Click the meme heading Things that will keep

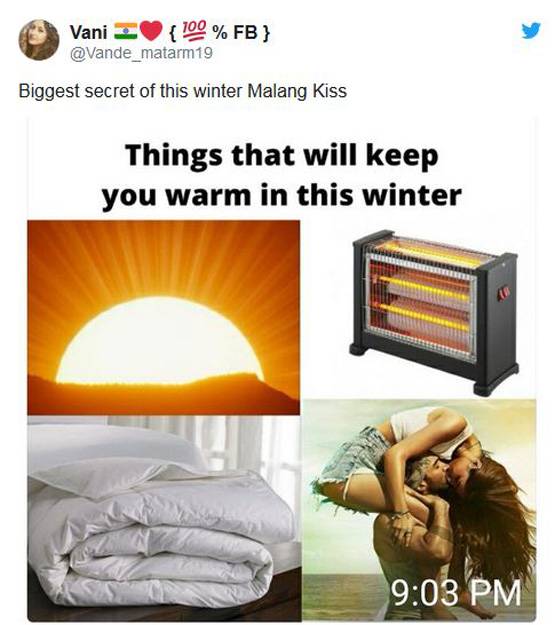282,155
